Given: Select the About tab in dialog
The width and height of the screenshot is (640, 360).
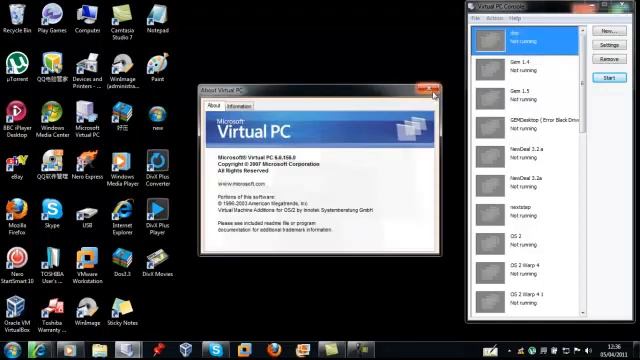Looking at the screenshot, I should (214, 105).
